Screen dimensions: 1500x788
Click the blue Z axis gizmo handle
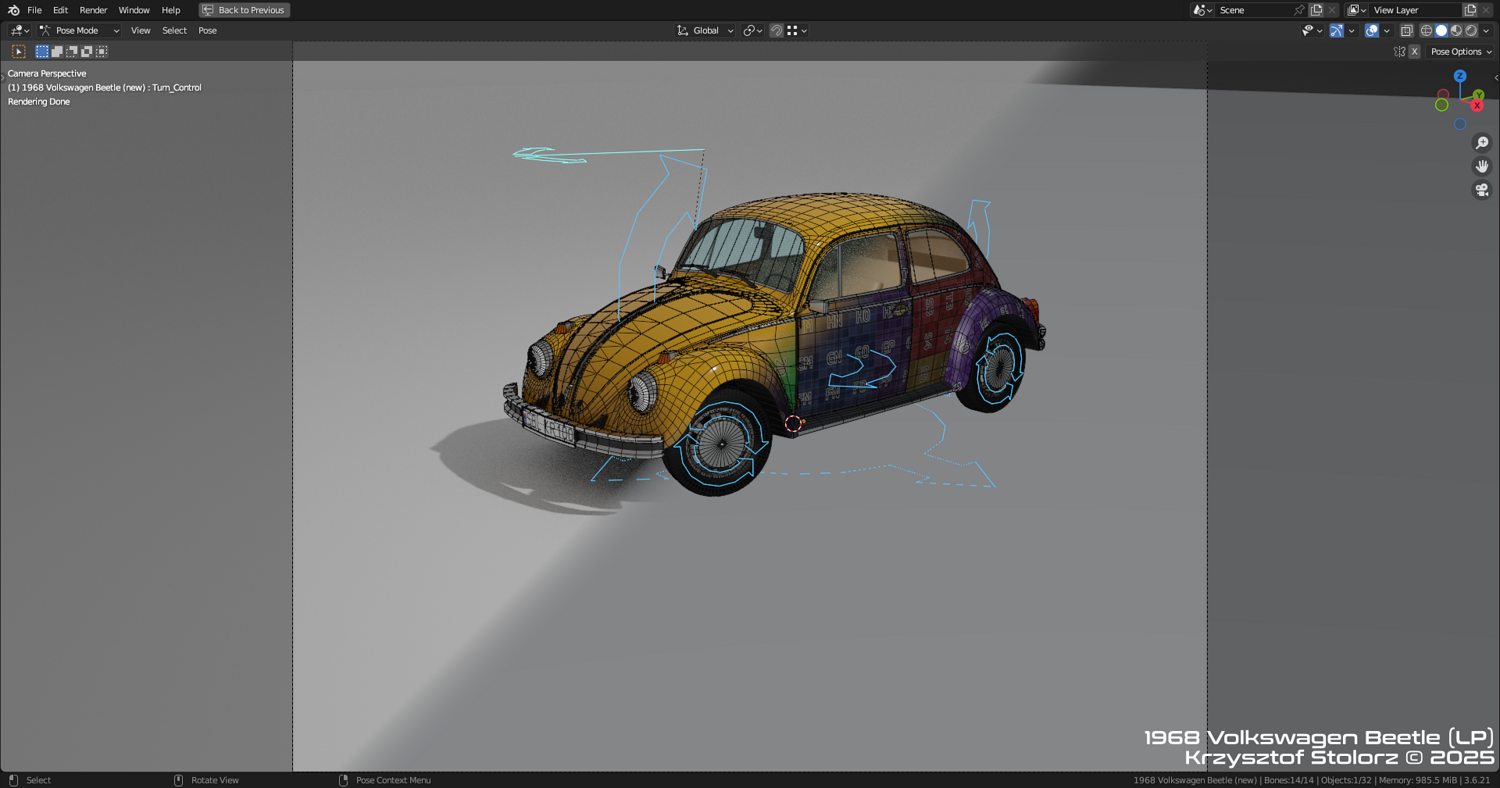[x=1460, y=76]
